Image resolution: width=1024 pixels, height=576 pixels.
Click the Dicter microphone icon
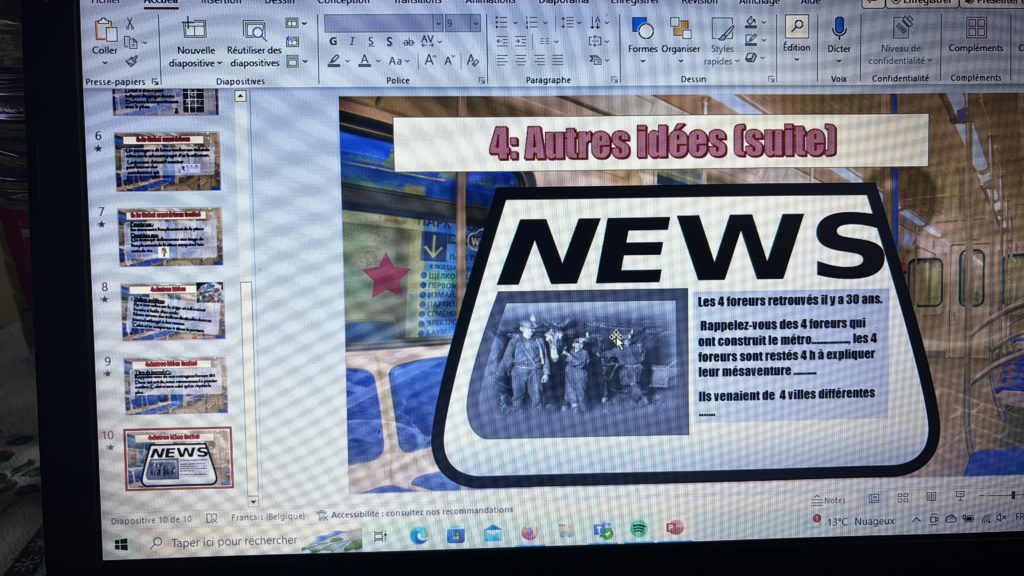tap(839, 29)
